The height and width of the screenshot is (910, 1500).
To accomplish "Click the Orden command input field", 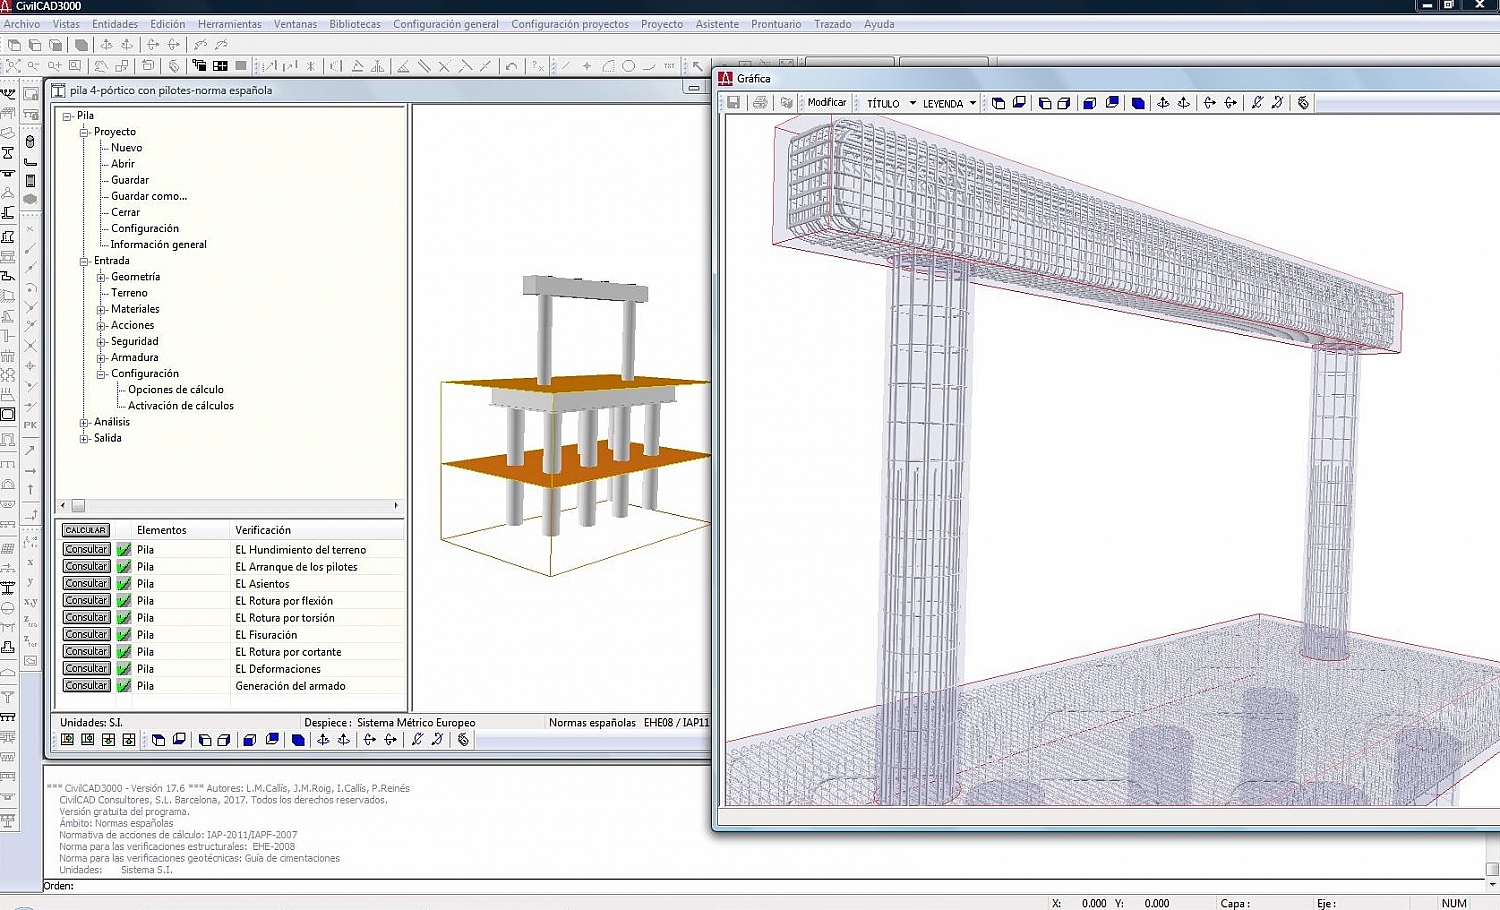I will pyautogui.click(x=780, y=885).
